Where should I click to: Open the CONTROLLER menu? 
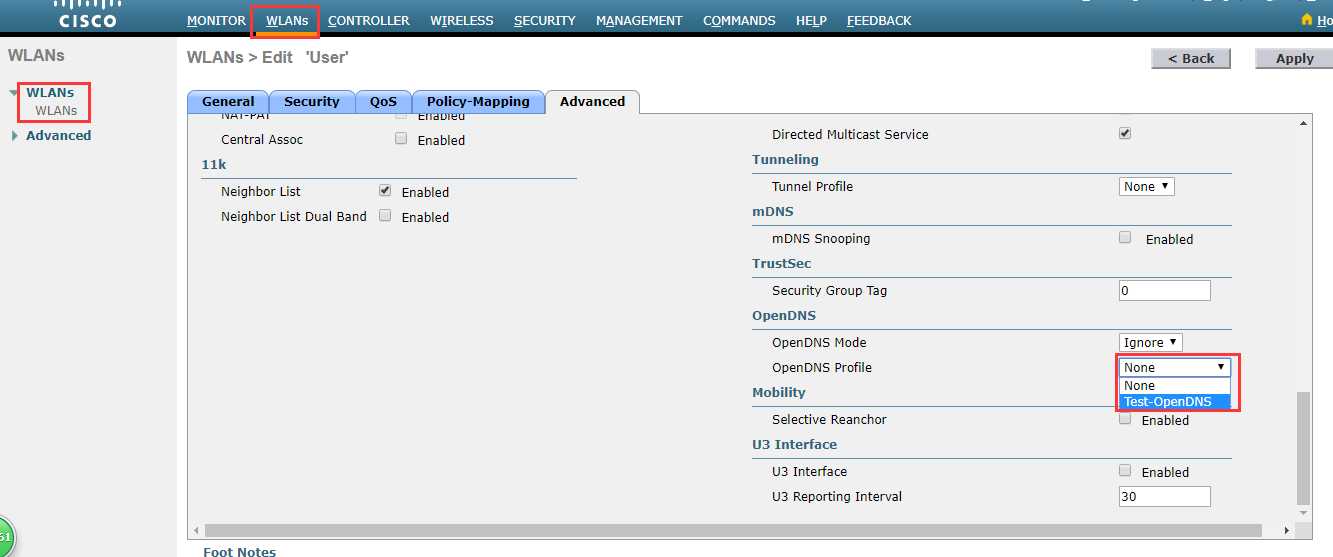(368, 20)
